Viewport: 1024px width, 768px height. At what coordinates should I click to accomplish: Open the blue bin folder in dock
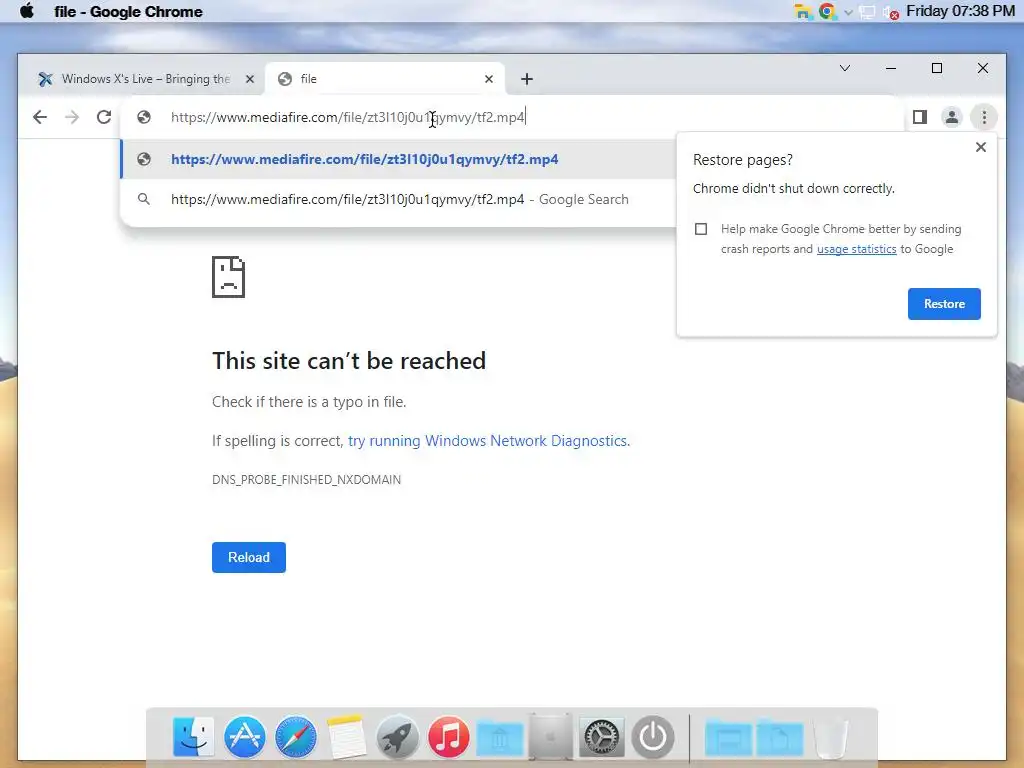(499, 738)
